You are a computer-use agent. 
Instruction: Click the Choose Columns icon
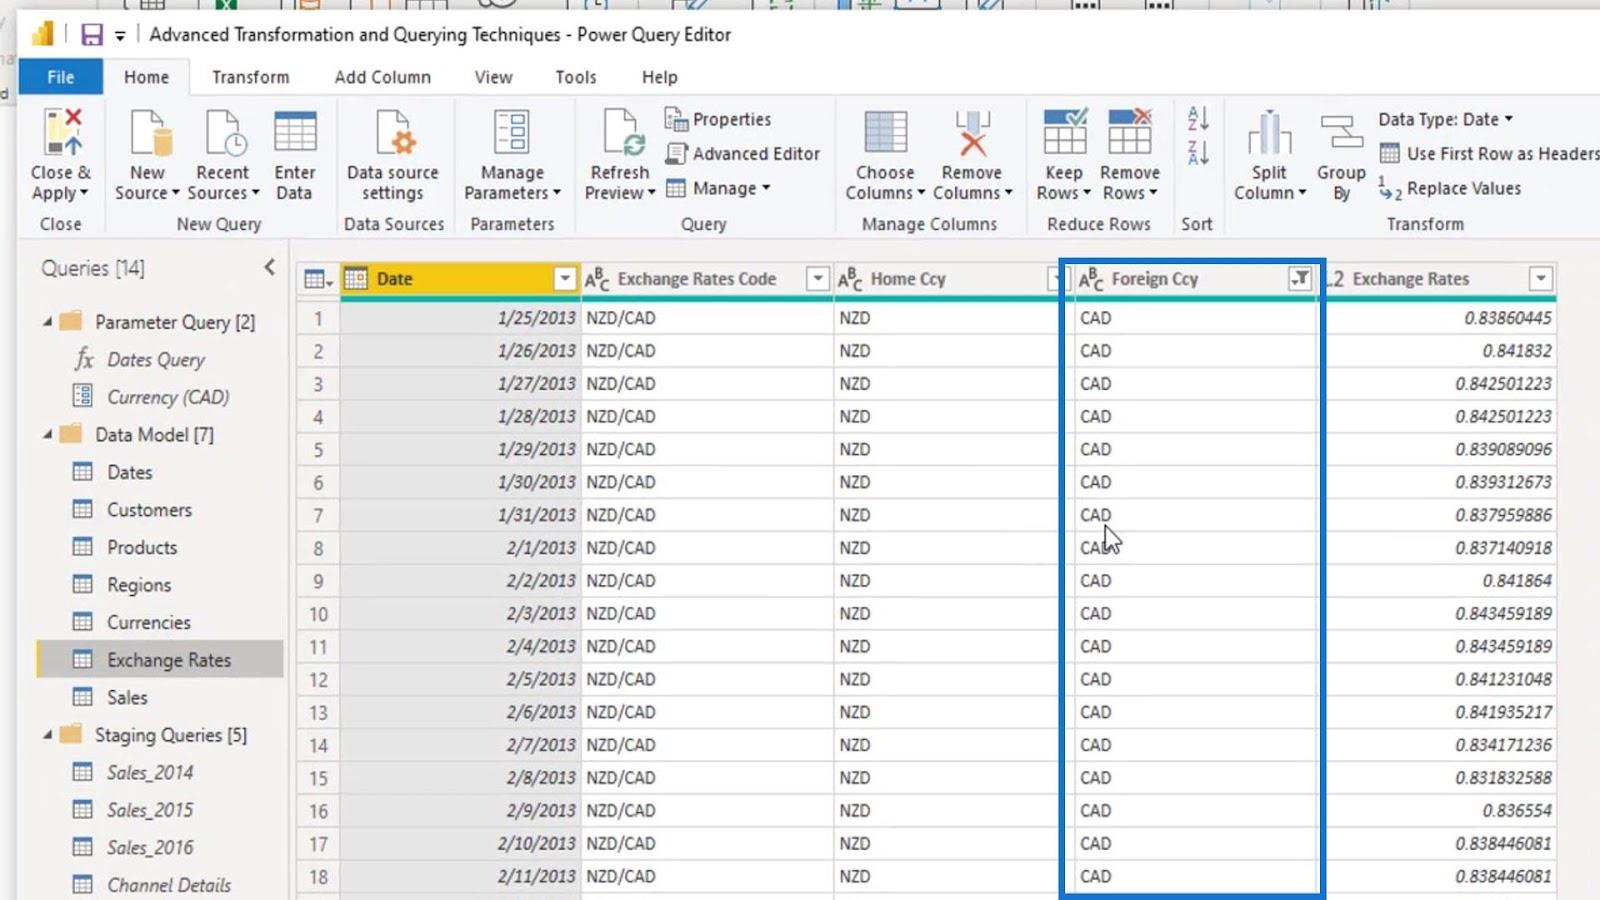coord(885,132)
